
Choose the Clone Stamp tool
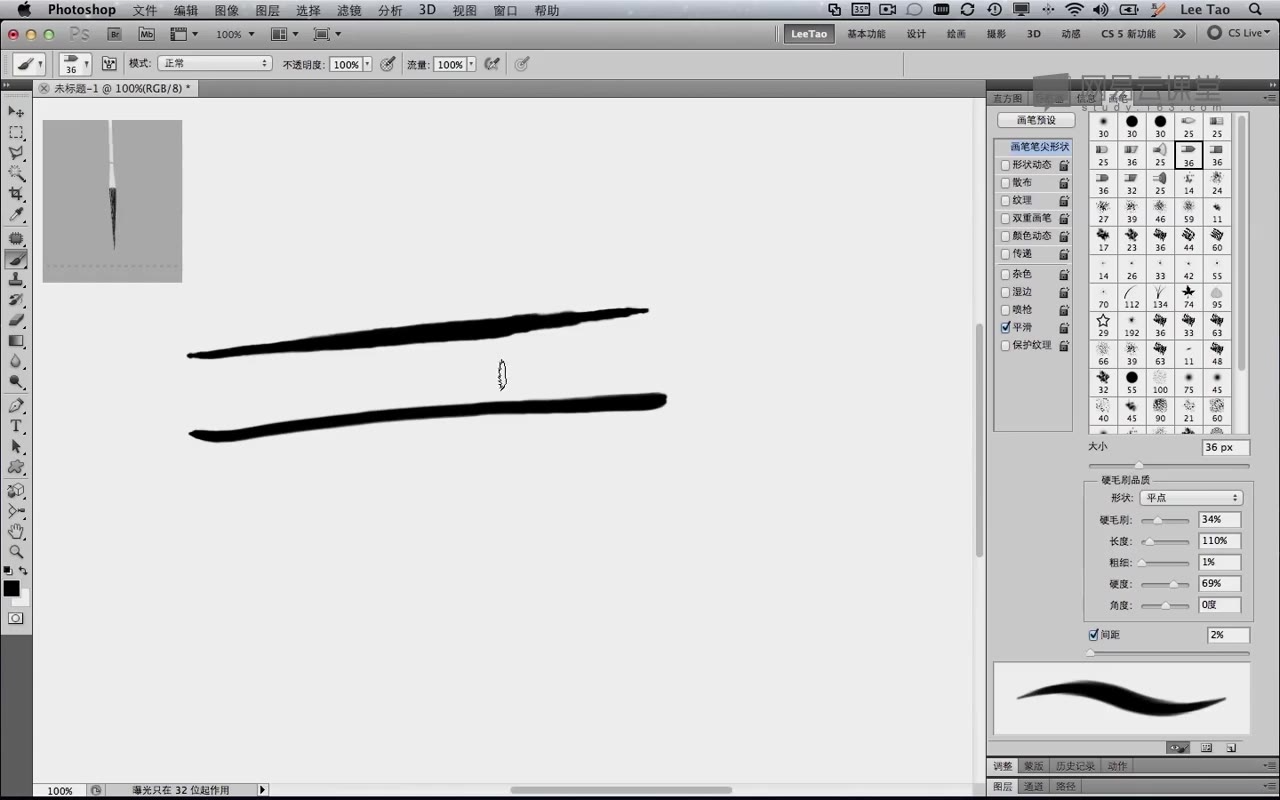[16, 280]
